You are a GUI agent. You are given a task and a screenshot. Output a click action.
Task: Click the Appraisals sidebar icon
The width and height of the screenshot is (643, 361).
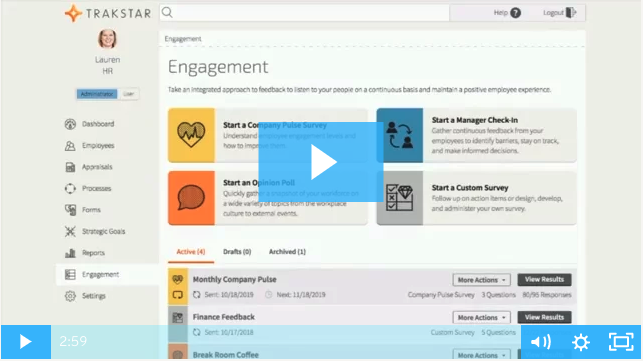click(70, 167)
